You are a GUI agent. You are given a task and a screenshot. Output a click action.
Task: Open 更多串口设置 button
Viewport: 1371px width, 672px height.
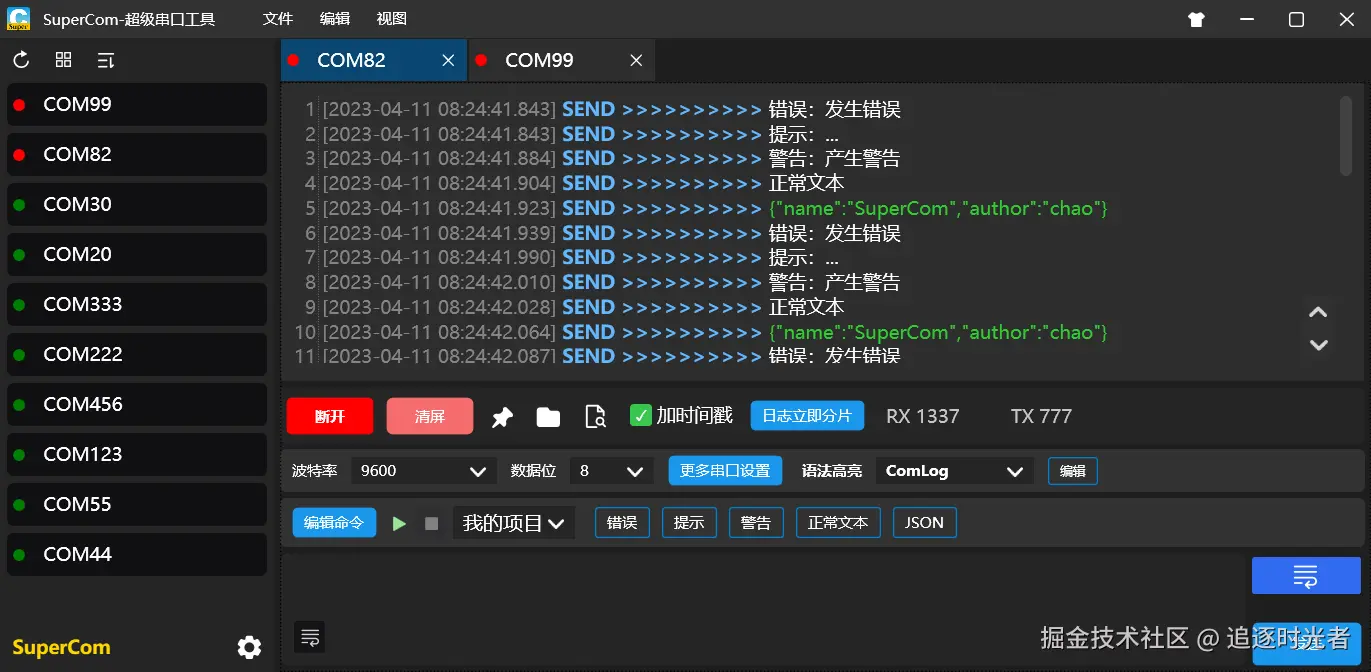point(725,470)
